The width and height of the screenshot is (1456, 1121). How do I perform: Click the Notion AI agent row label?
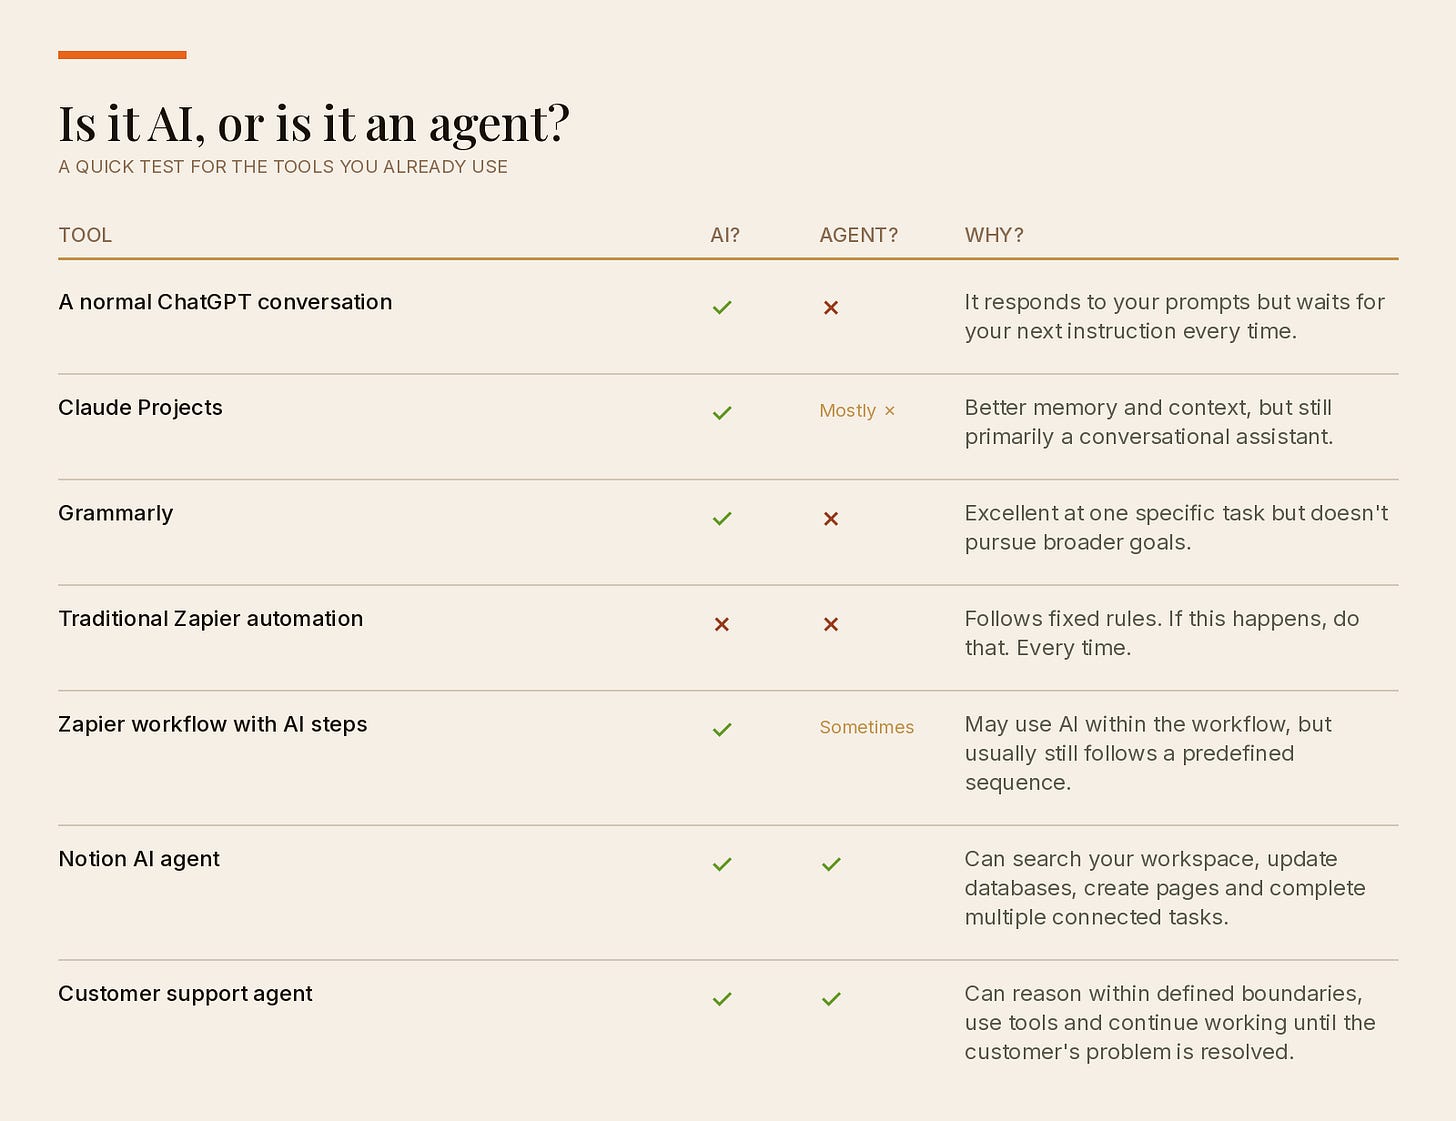pyautogui.click(x=139, y=859)
